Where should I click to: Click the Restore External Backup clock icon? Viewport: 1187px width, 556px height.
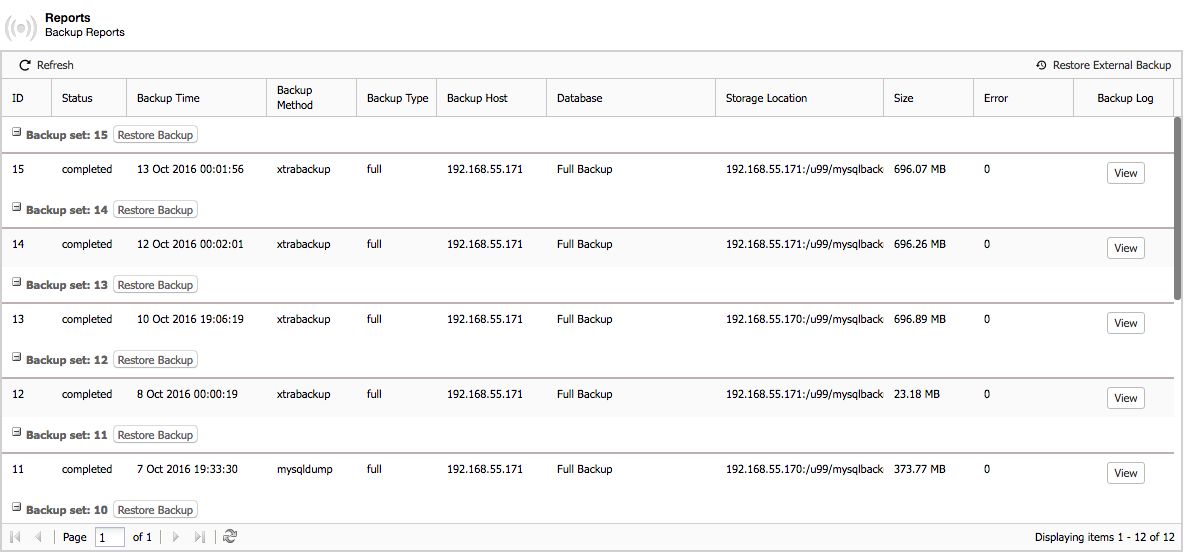click(x=1042, y=65)
